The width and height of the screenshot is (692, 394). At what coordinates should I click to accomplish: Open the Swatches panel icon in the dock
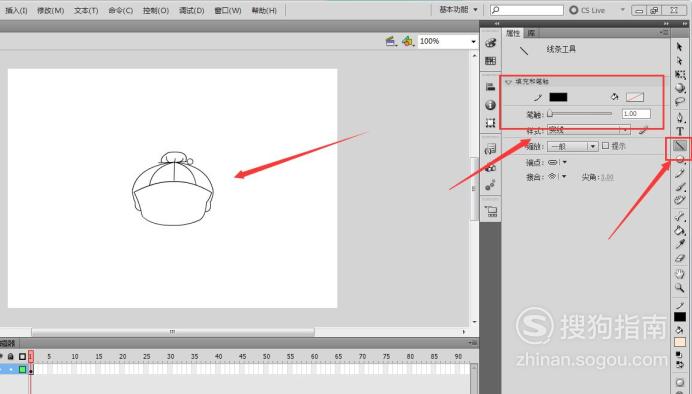(490, 61)
